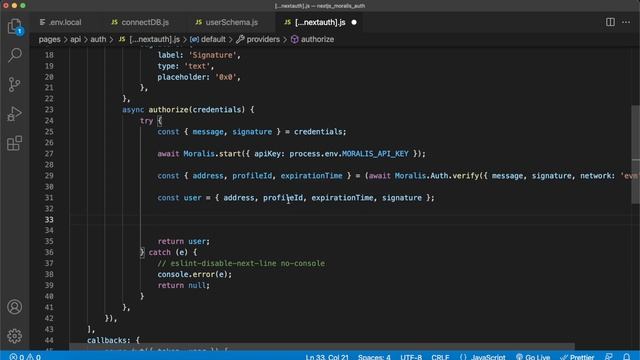Image resolution: width=640 pixels, height=360 pixels.
Task: Open the Source Control view
Action: (x=15, y=84)
